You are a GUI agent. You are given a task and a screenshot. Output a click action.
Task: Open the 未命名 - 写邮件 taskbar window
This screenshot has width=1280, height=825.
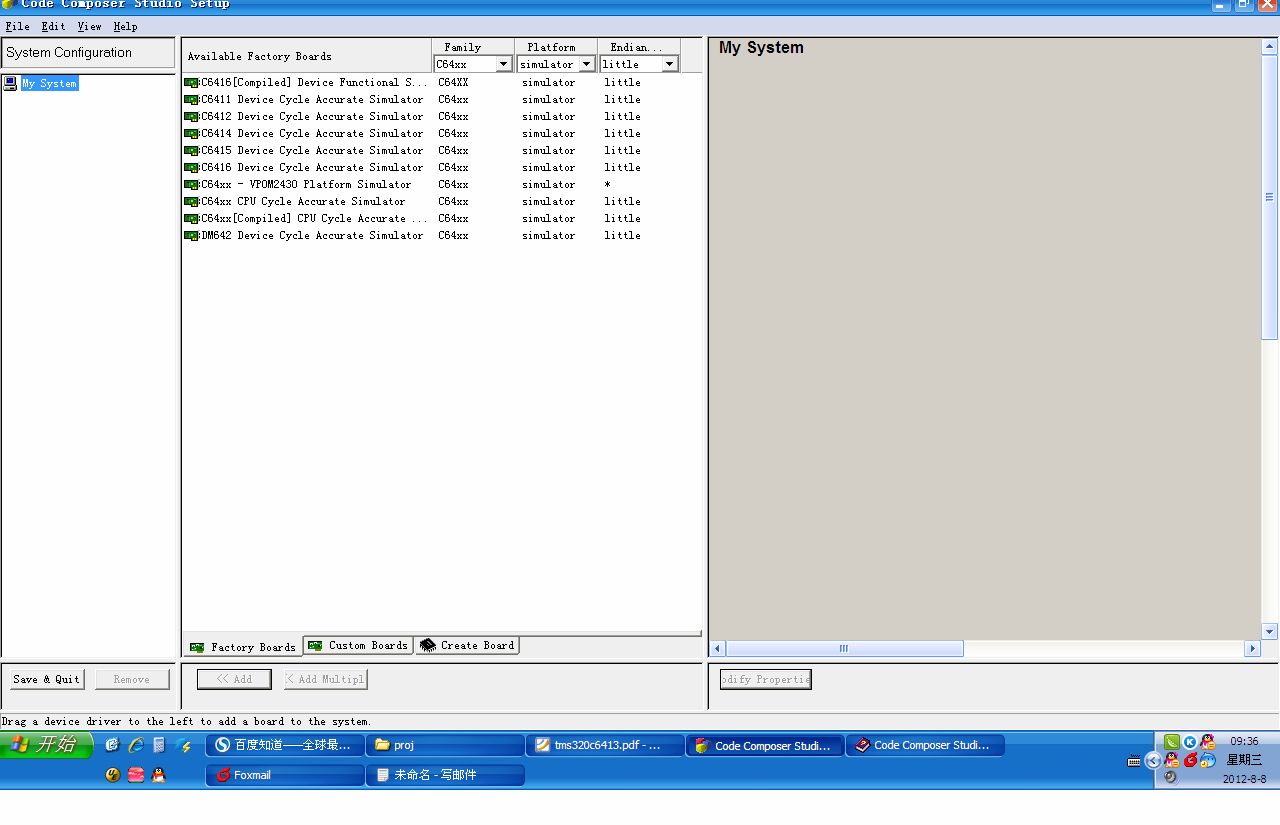point(445,775)
